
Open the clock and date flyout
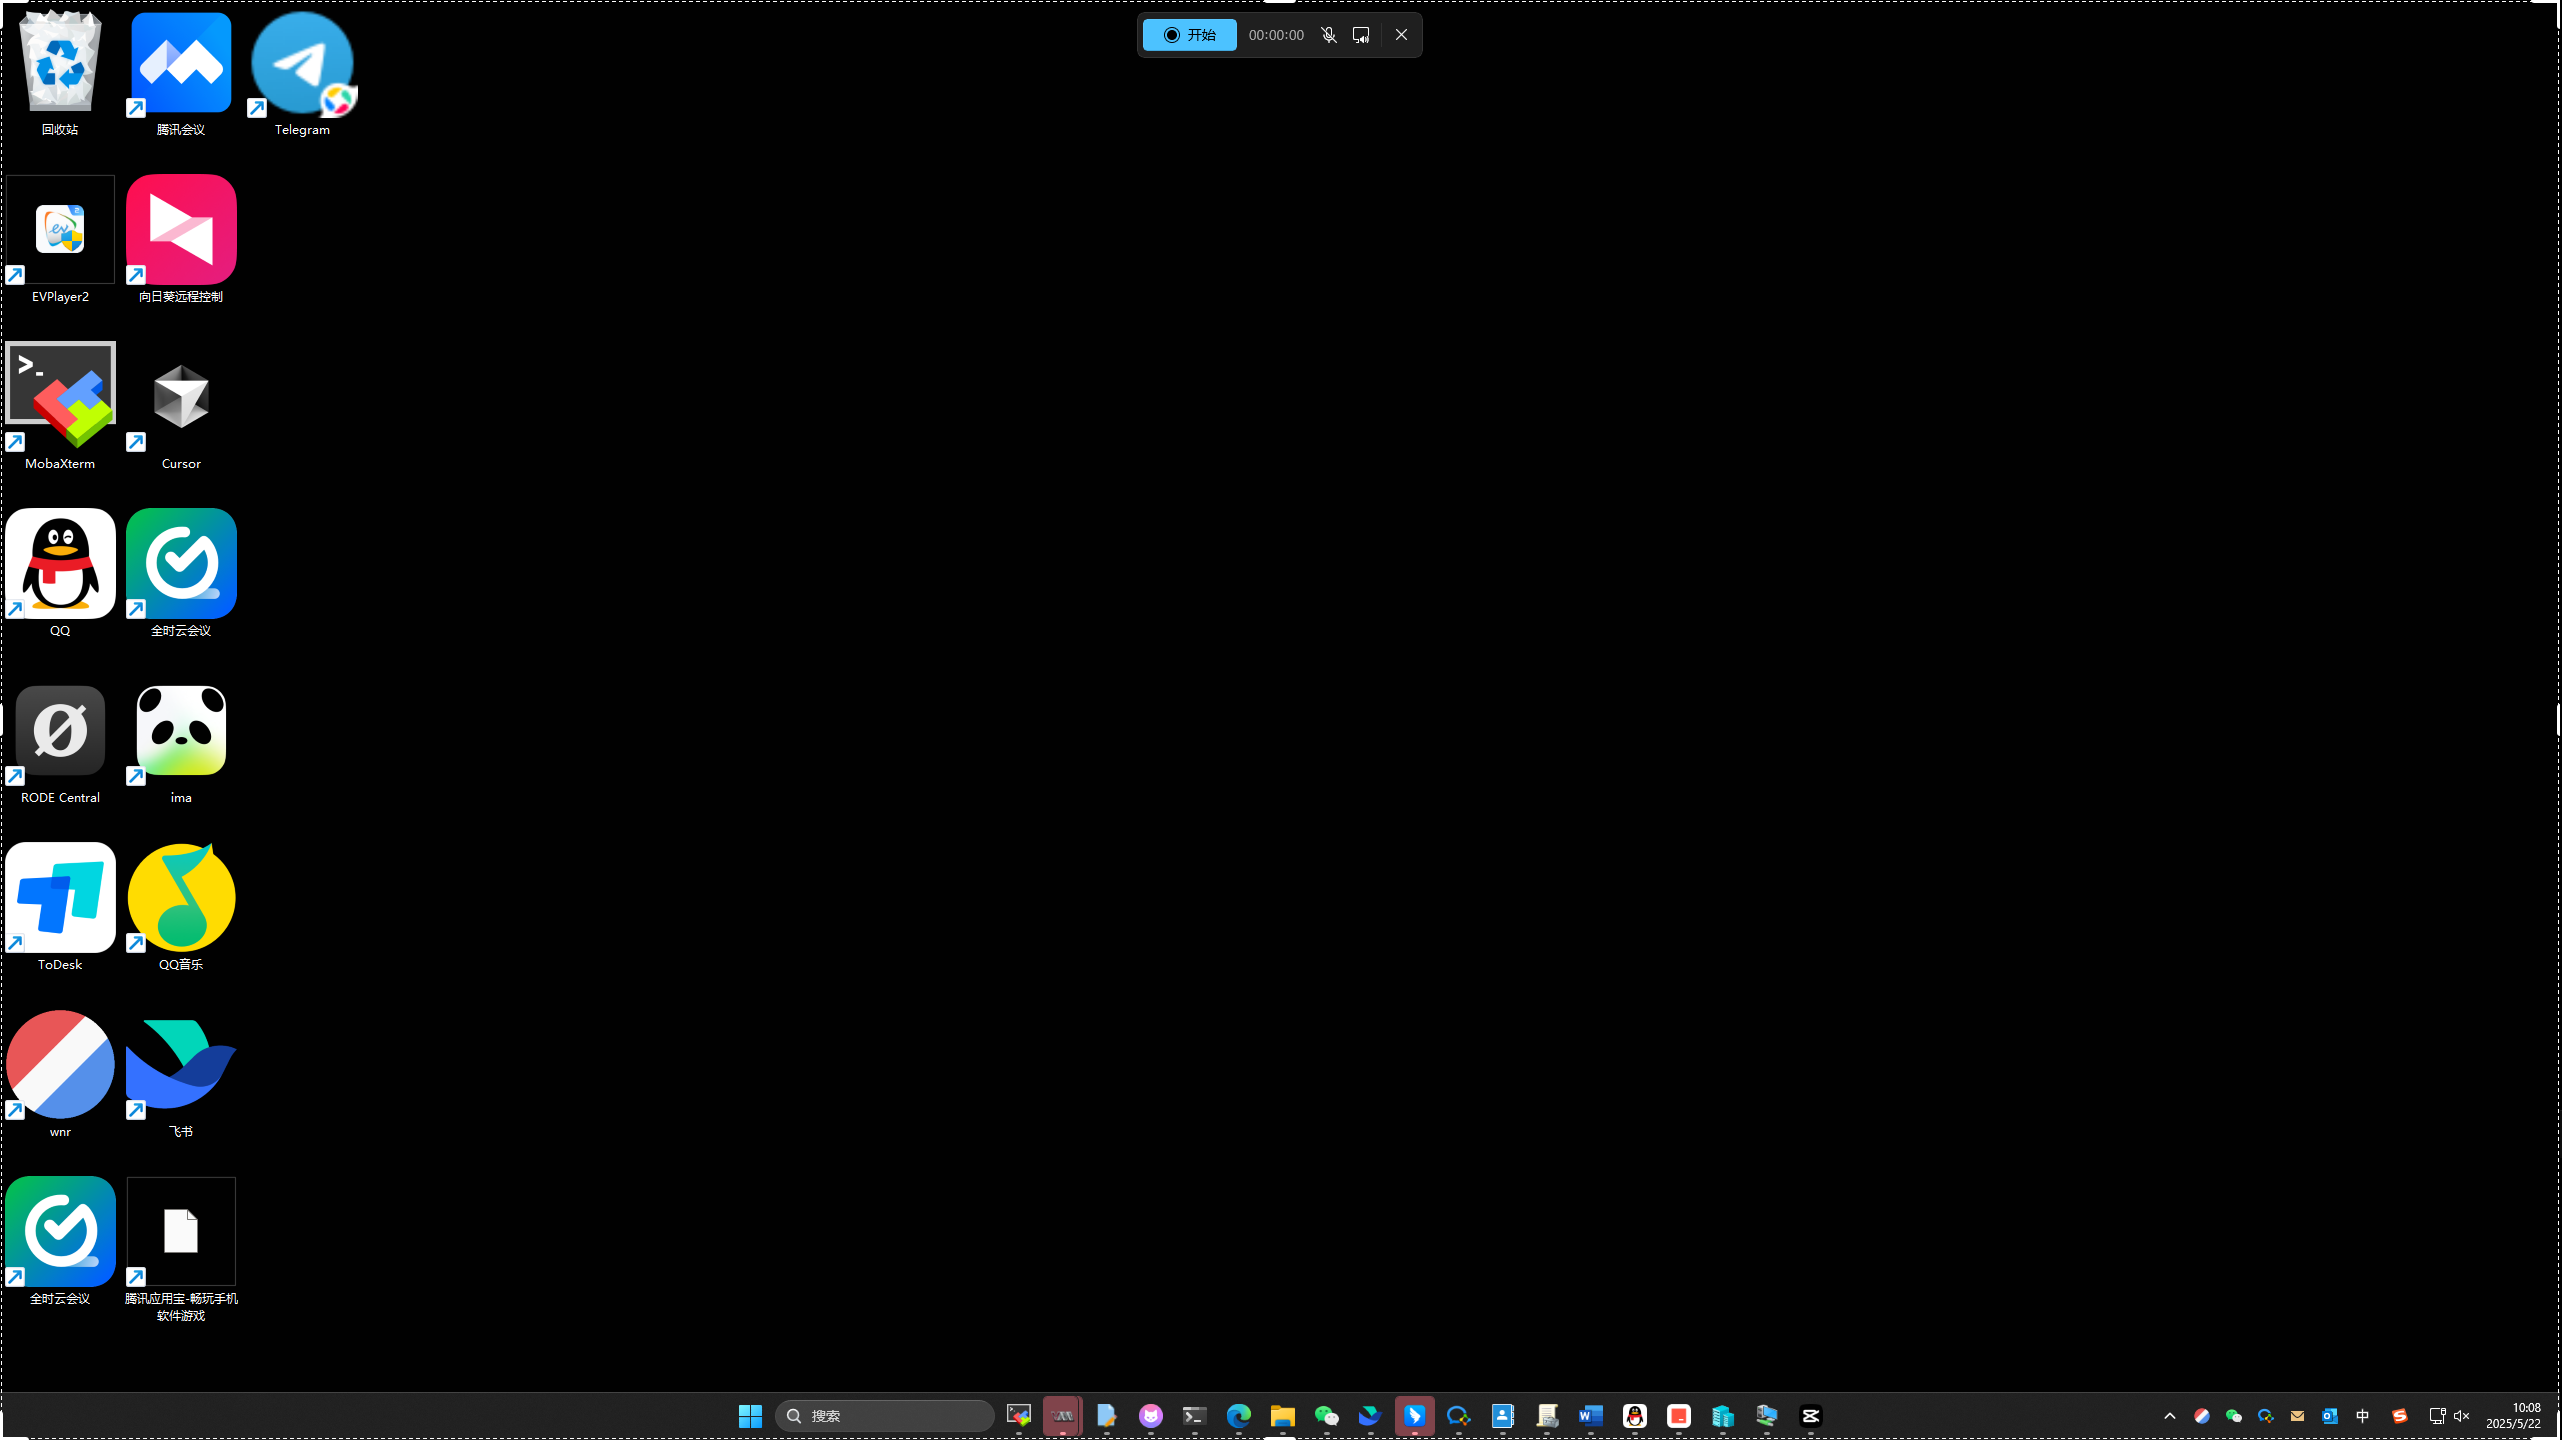pos(2512,1416)
